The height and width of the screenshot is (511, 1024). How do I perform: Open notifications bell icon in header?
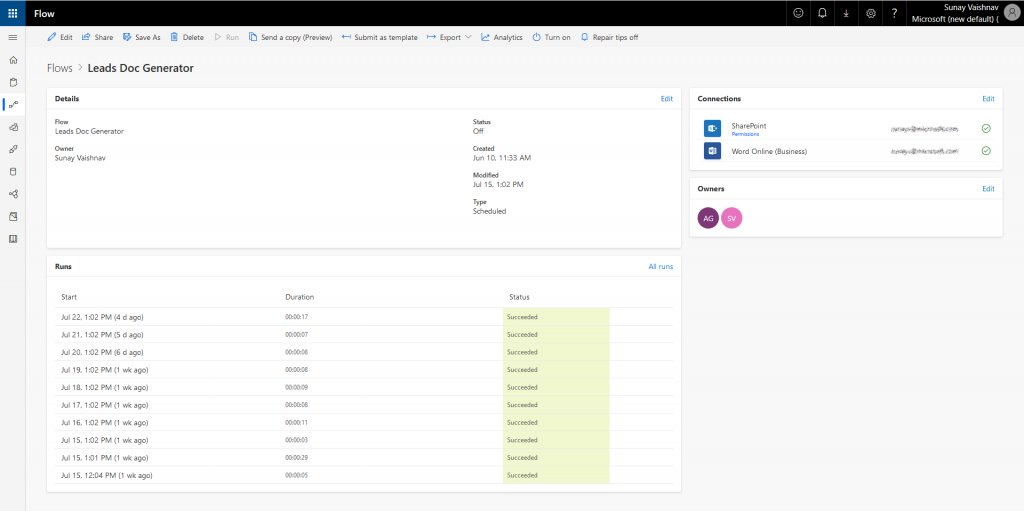(822, 13)
